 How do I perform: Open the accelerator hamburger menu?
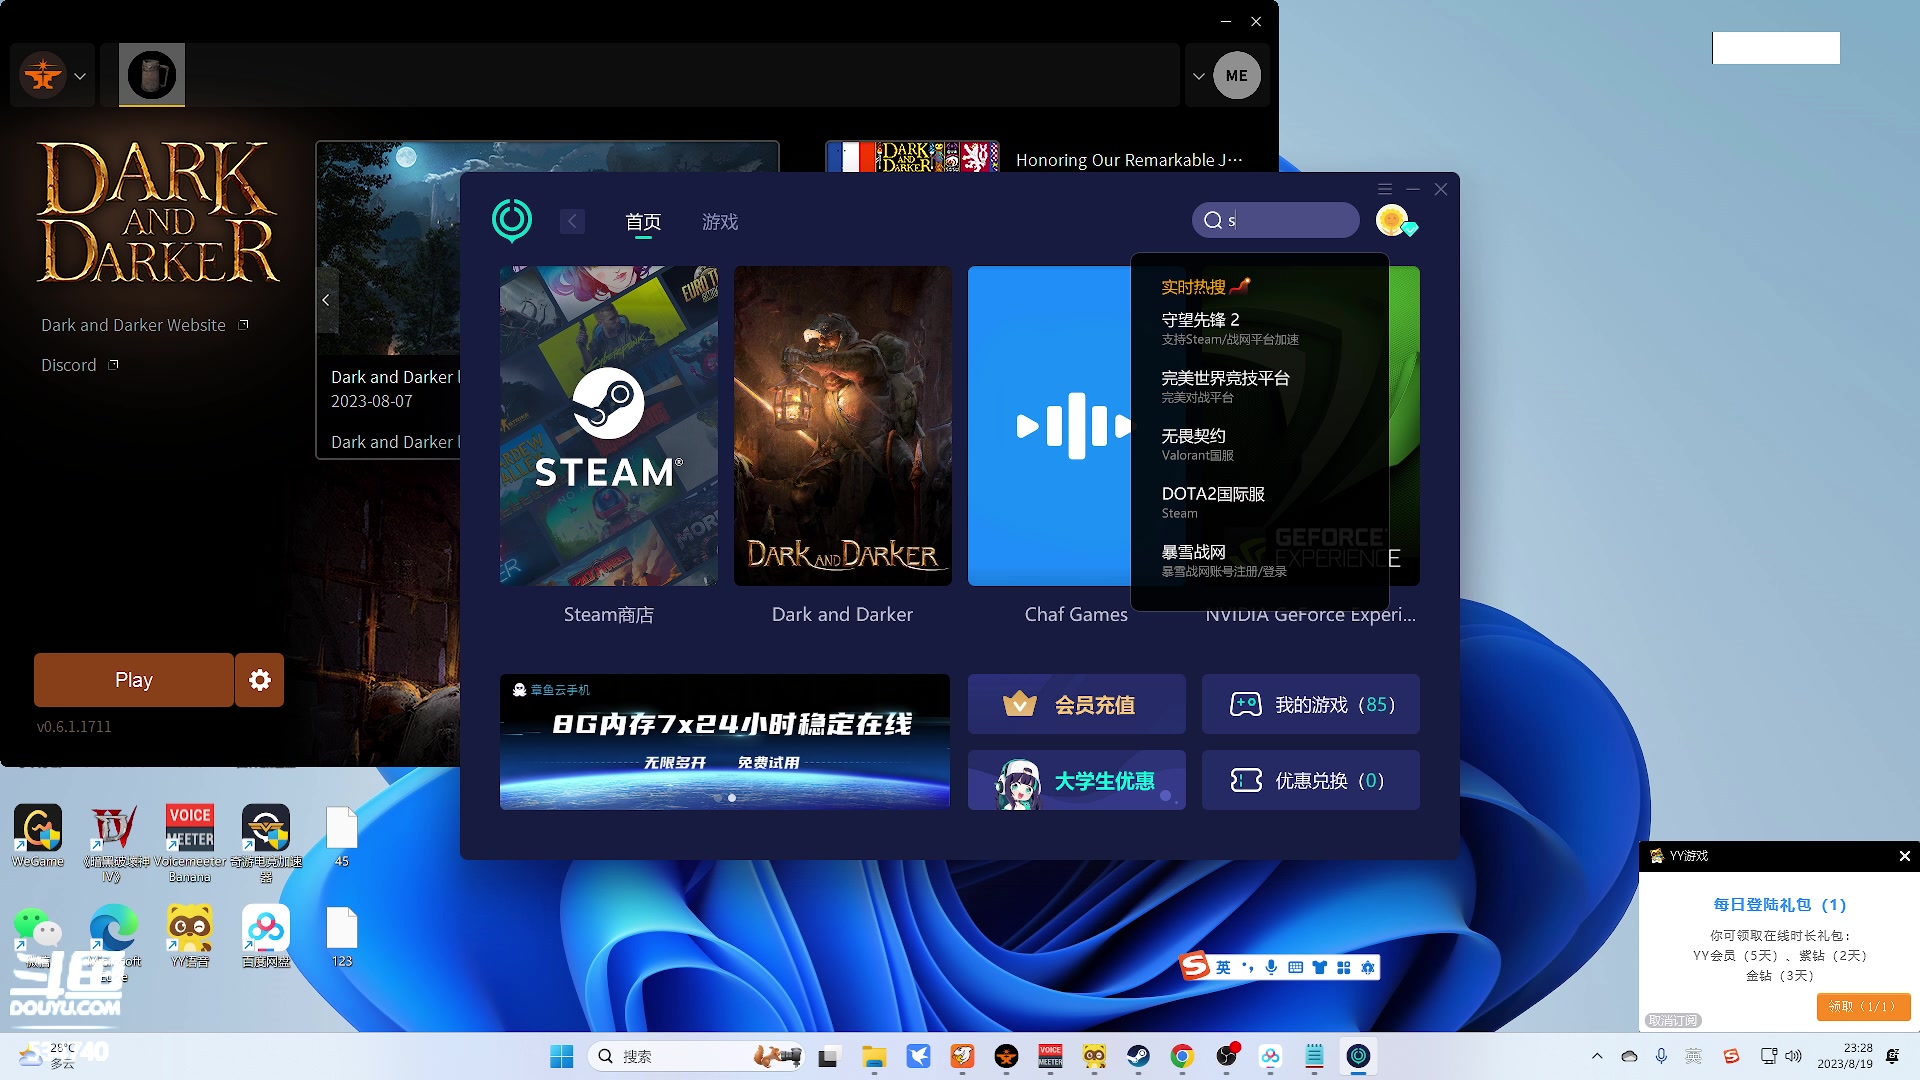pyautogui.click(x=1385, y=189)
